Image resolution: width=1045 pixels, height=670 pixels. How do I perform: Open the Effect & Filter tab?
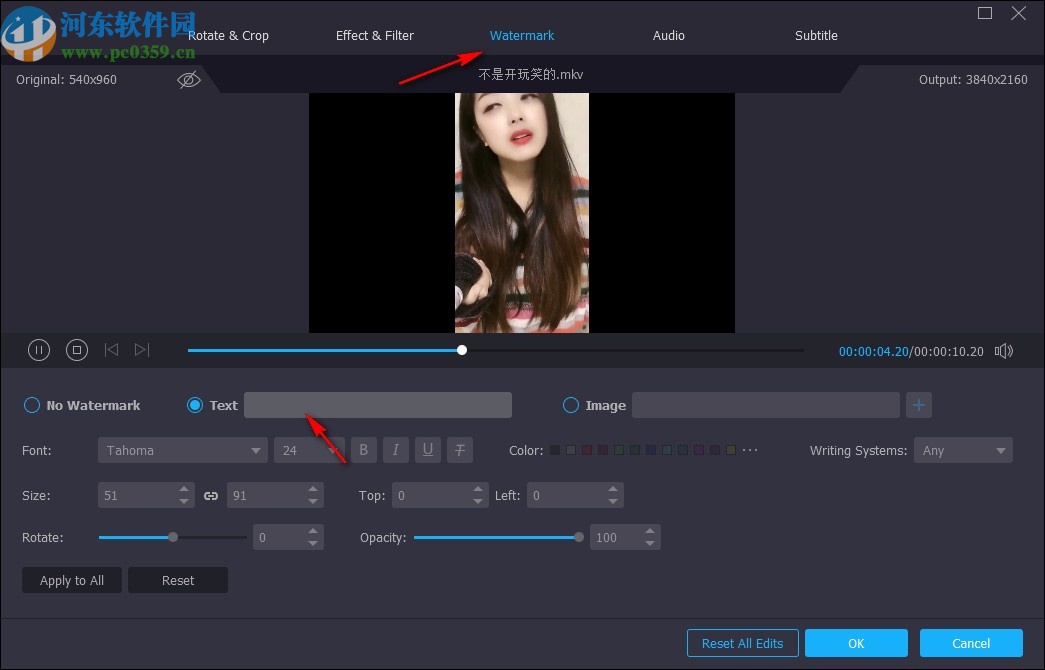[x=374, y=35]
